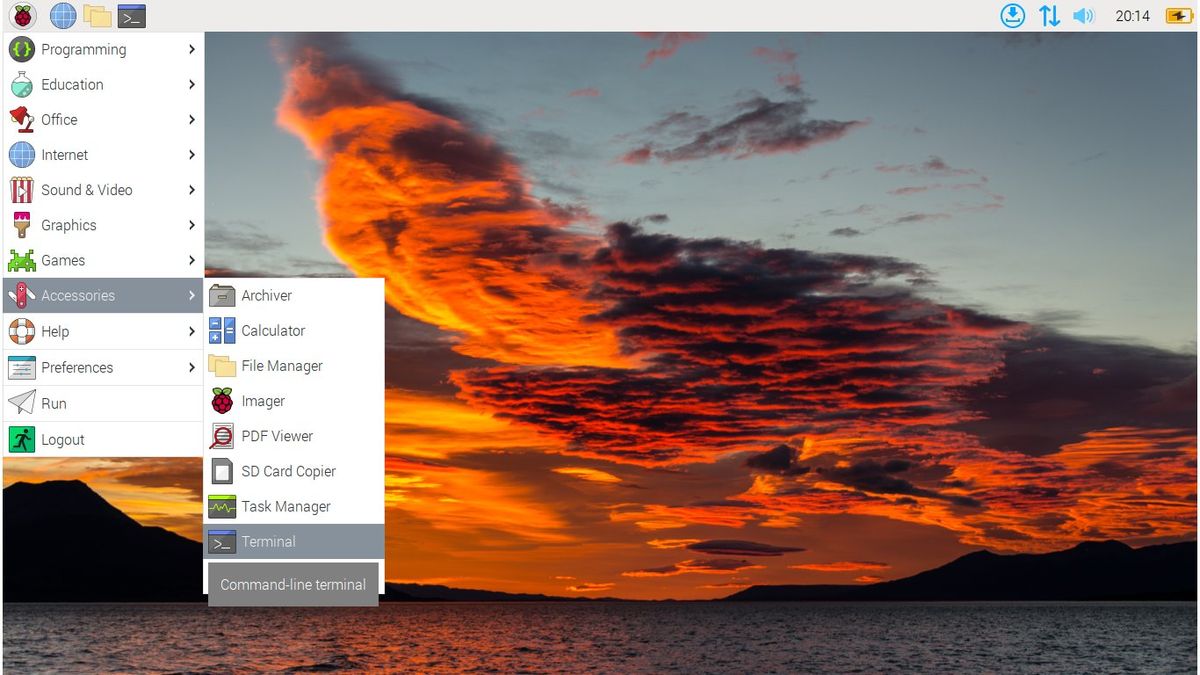This screenshot has height=675, width=1200.
Task: Expand the Games category submenu
Action: coord(61,260)
